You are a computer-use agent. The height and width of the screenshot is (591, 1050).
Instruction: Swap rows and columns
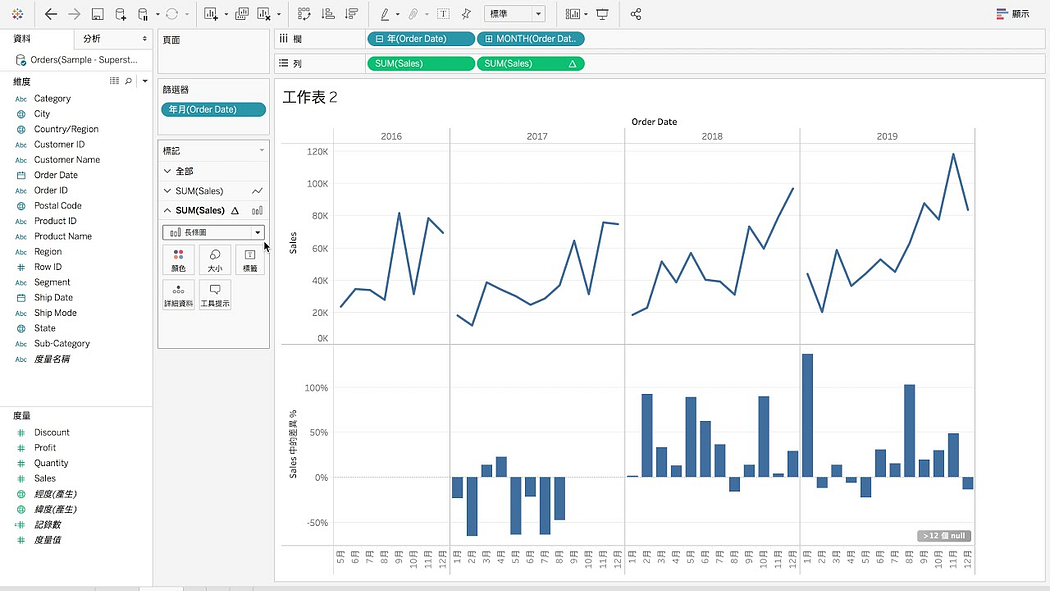pyautogui.click(x=304, y=14)
